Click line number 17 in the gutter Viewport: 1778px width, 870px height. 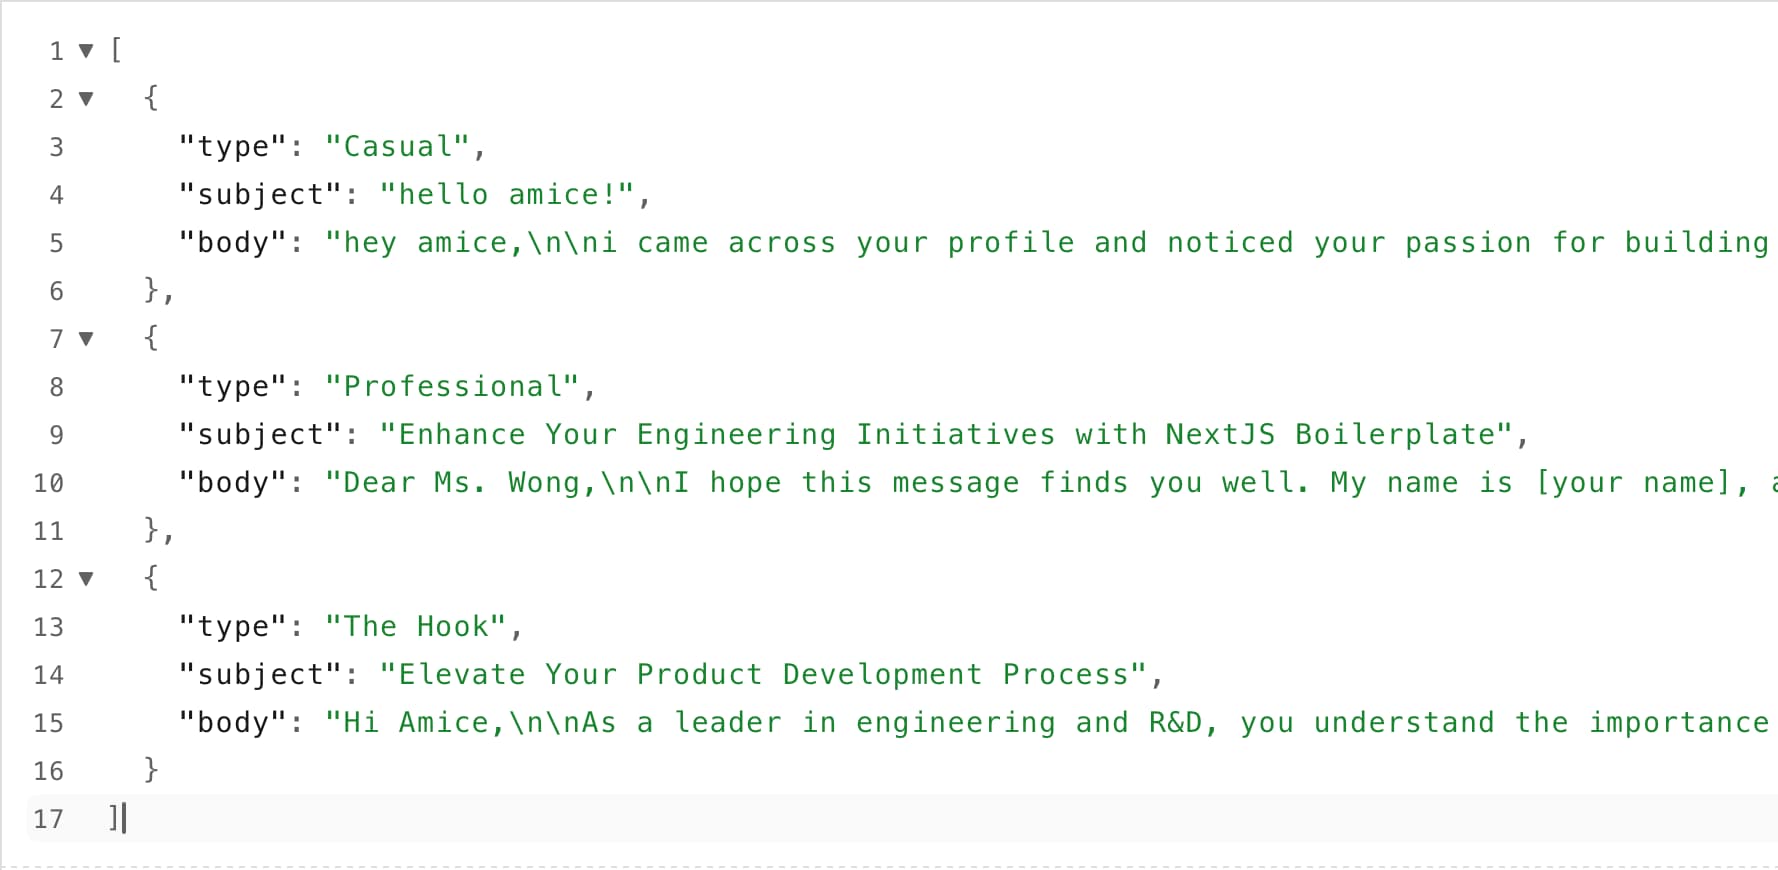click(x=48, y=819)
